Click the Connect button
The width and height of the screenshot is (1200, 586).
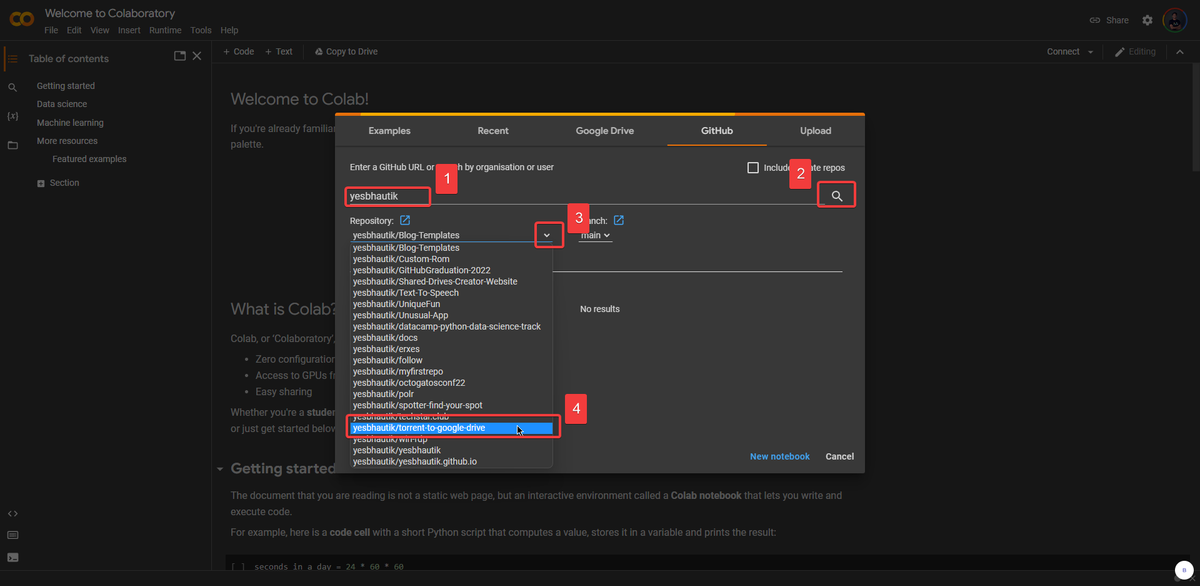(1063, 52)
